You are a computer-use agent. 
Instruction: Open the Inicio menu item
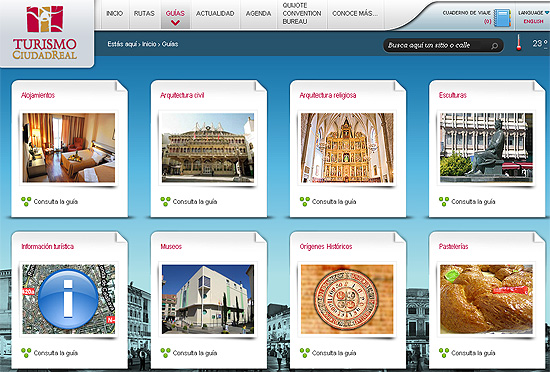click(115, 13)
